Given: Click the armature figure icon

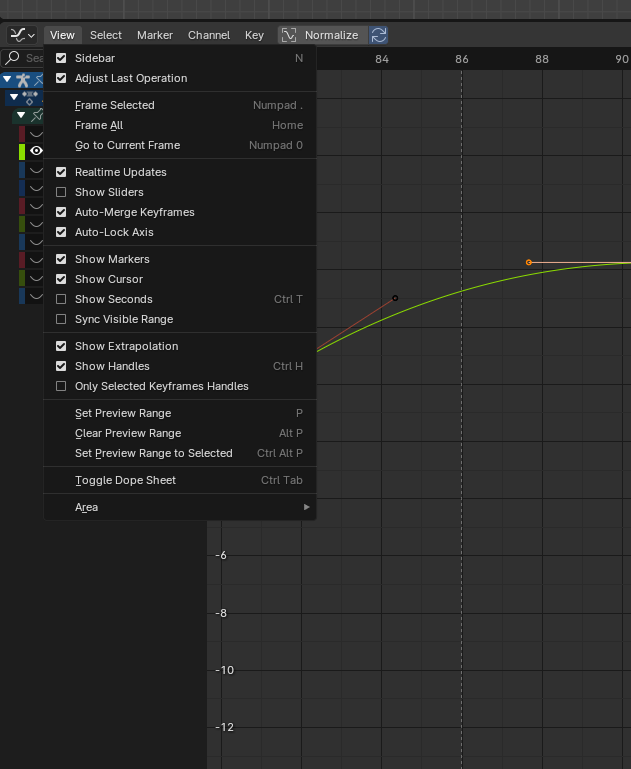Looking at the screenshot, I should [x=23, y=79].
